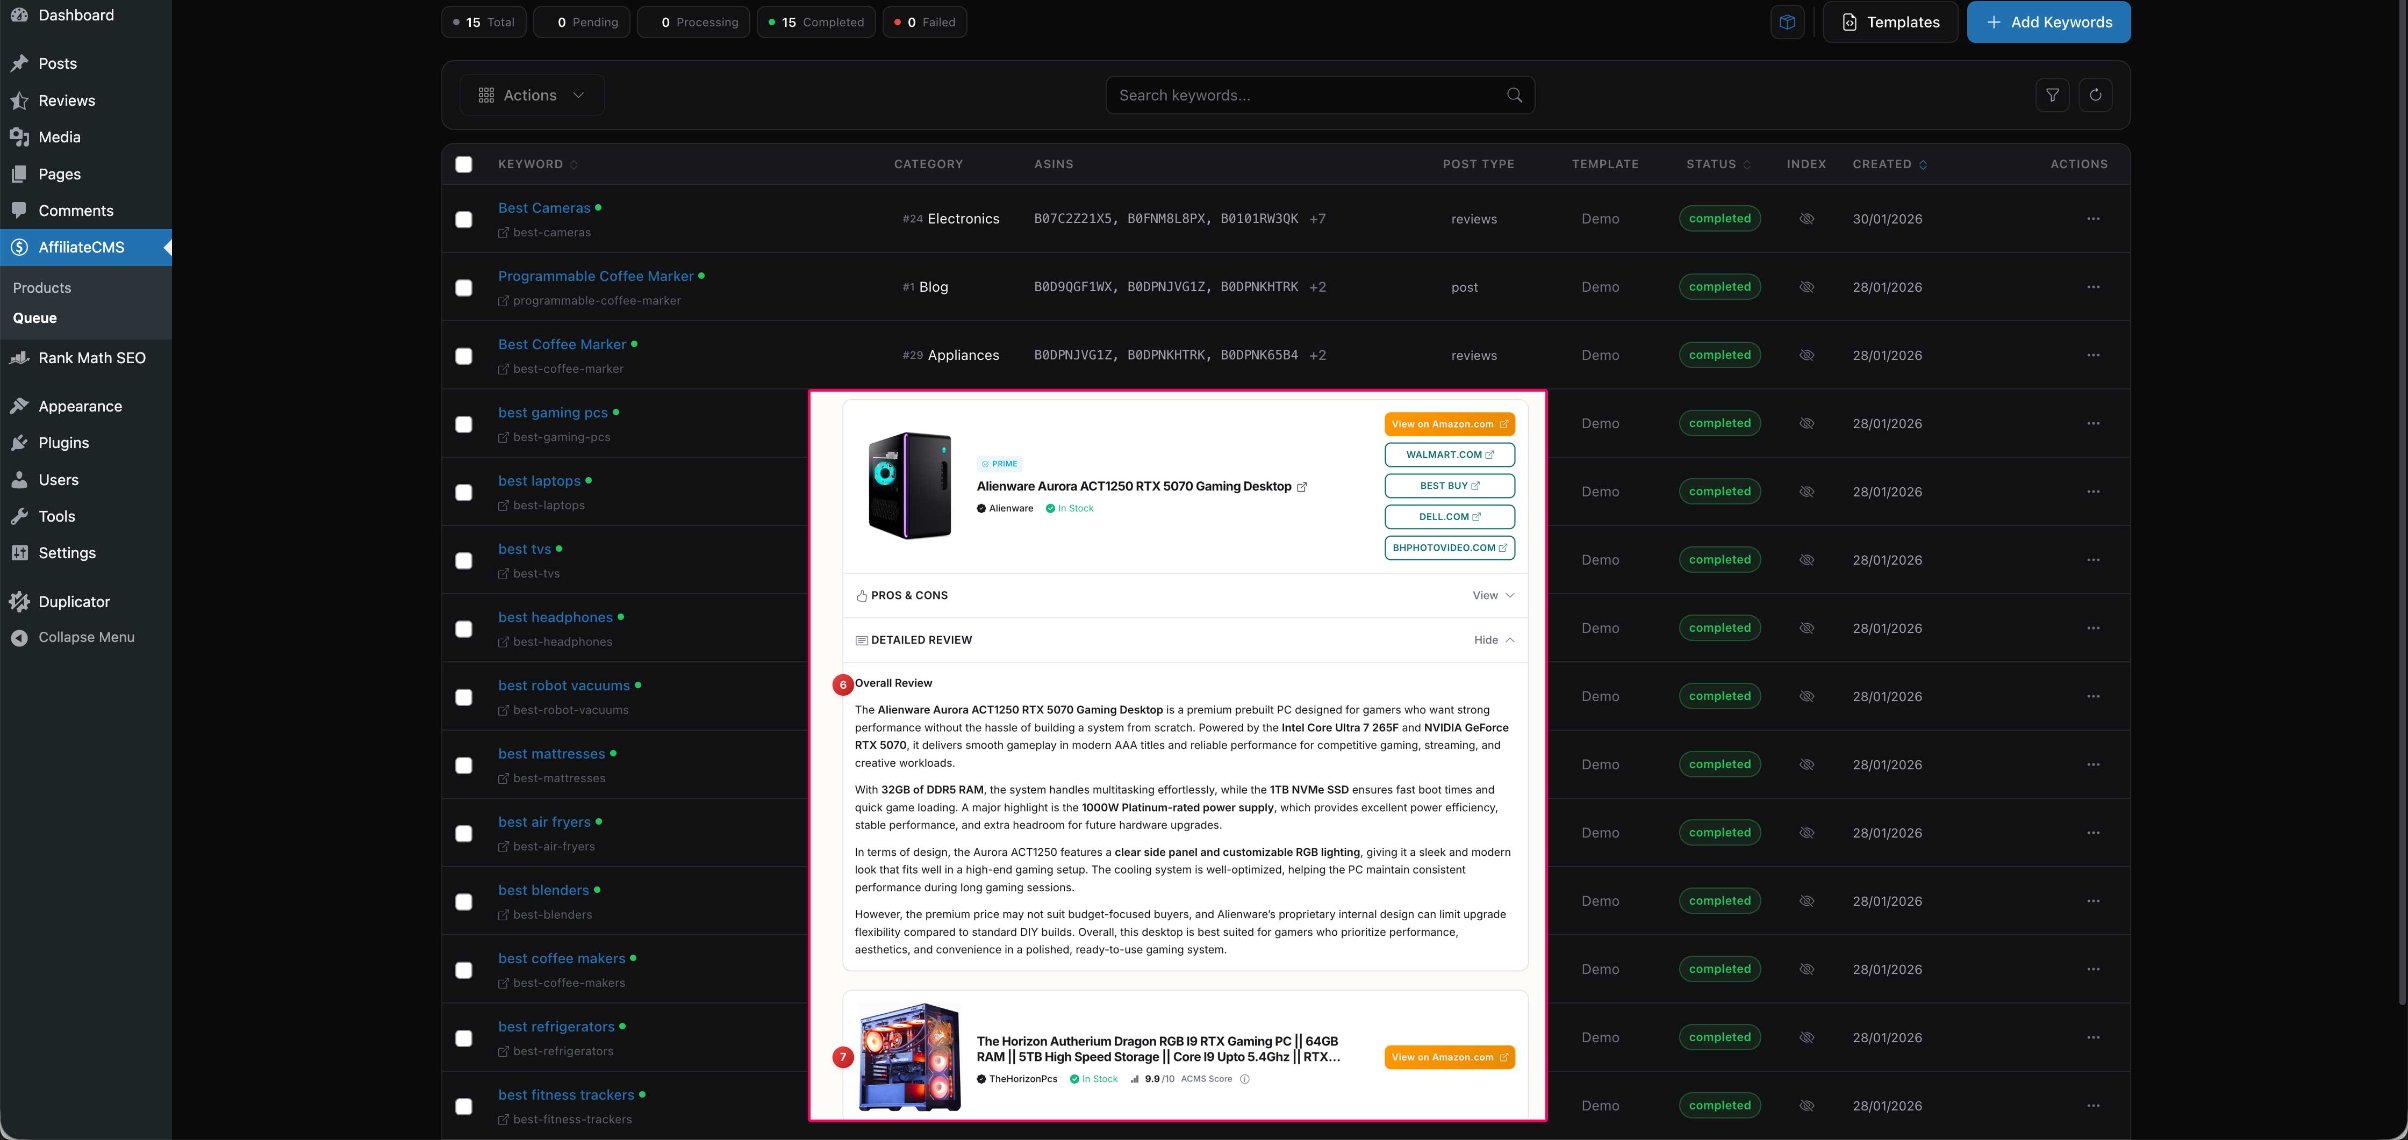Click the Horizon Autherium Dragon PC thumbnail

(910, 1058)
